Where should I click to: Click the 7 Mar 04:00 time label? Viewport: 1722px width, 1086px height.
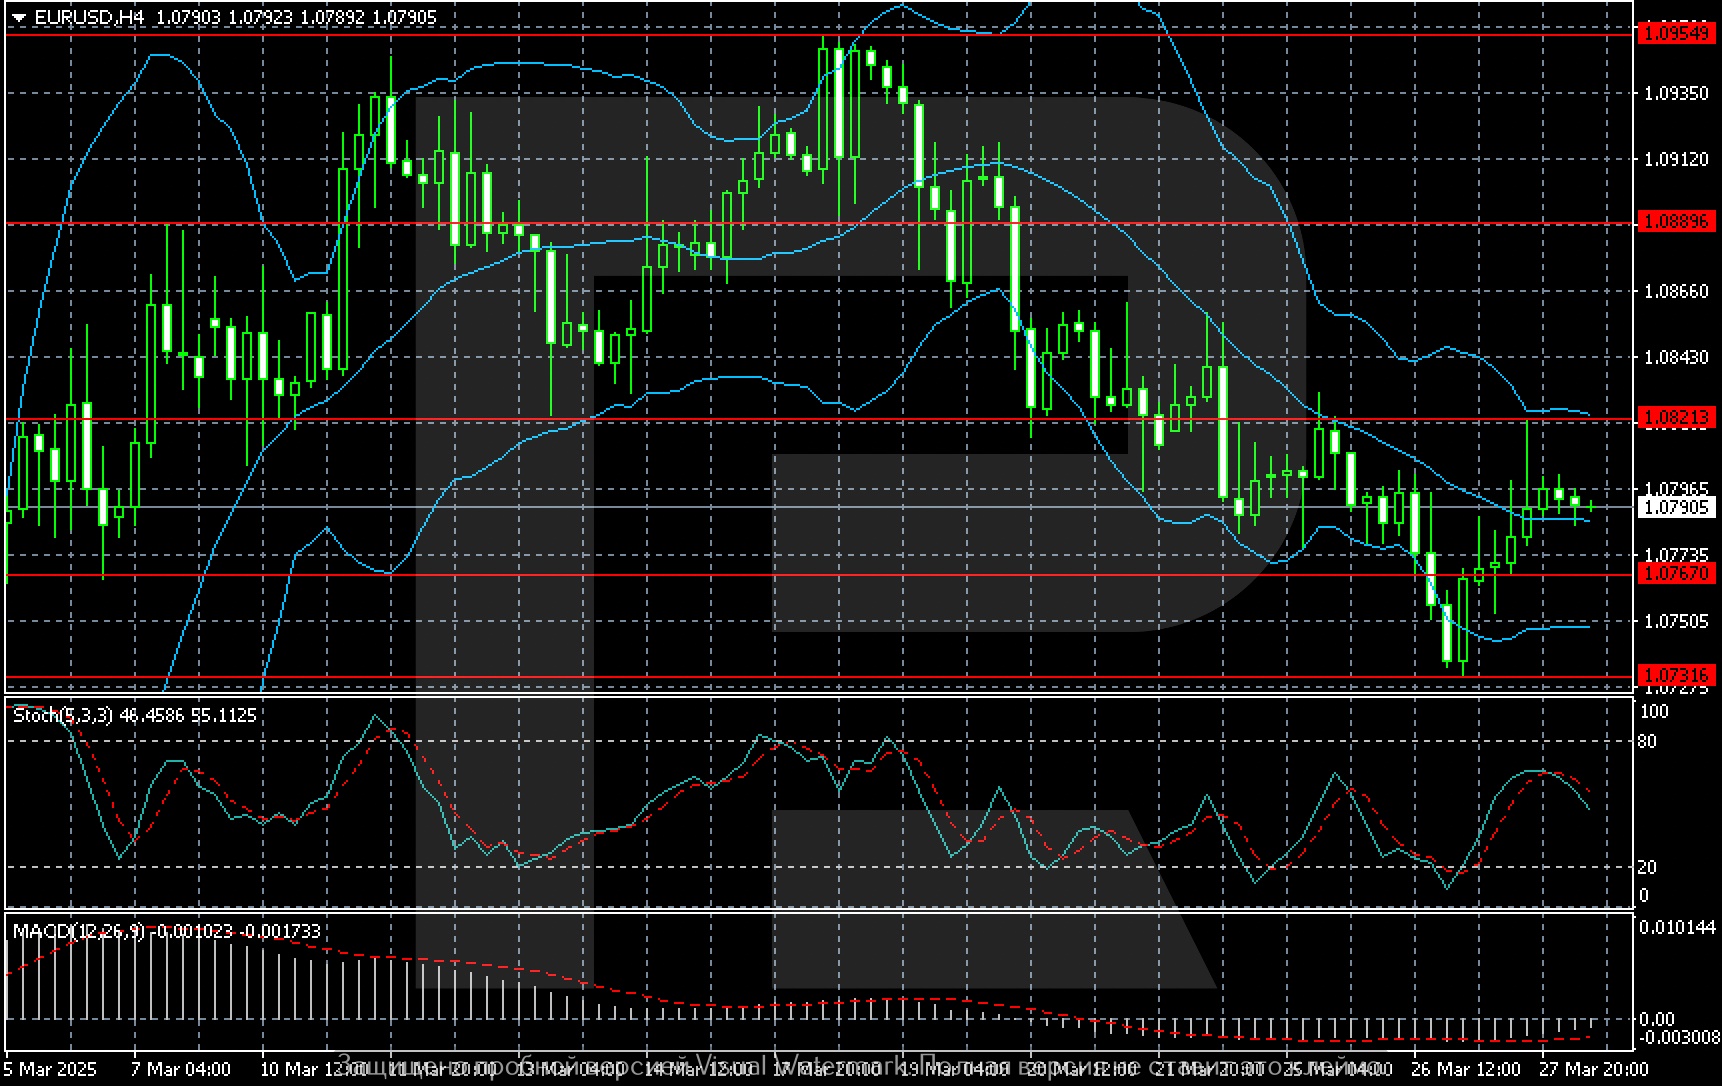pos(181,1069)
